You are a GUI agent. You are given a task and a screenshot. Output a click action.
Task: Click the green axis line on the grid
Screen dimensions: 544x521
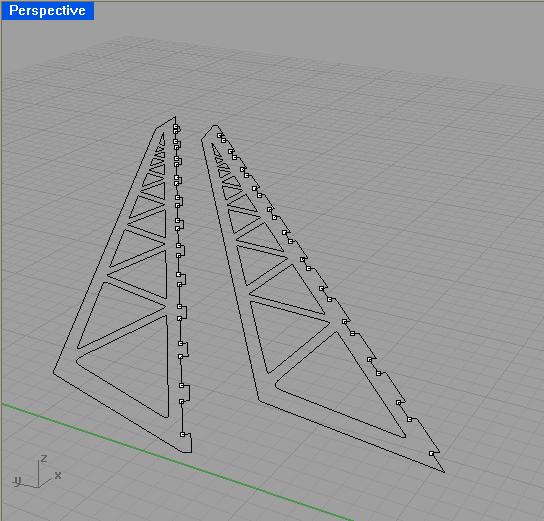(x=173, y=461)
